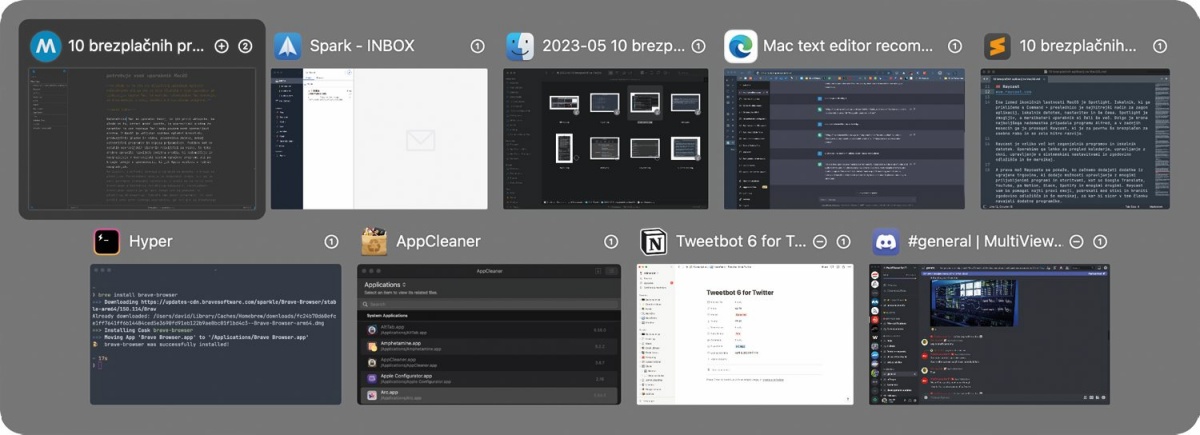Click the 'AppCleaner' window title
This screenshot has height=435, width=1200.
coord(439,242)
